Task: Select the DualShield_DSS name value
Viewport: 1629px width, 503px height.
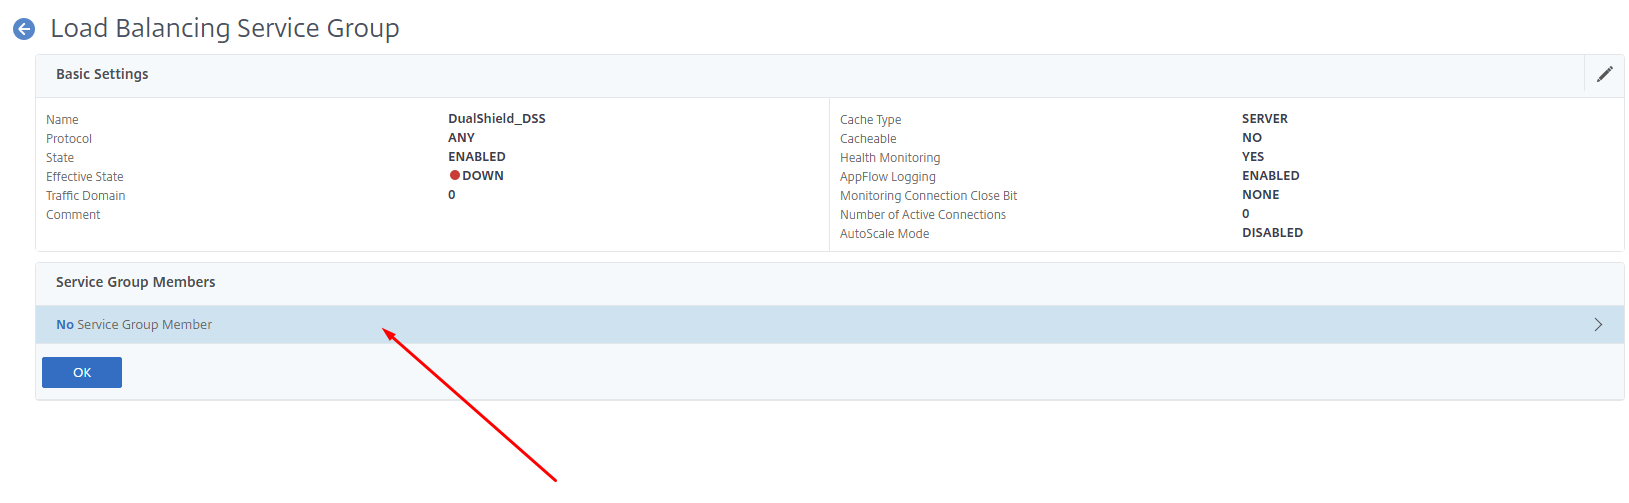Action: click(496, 119)
